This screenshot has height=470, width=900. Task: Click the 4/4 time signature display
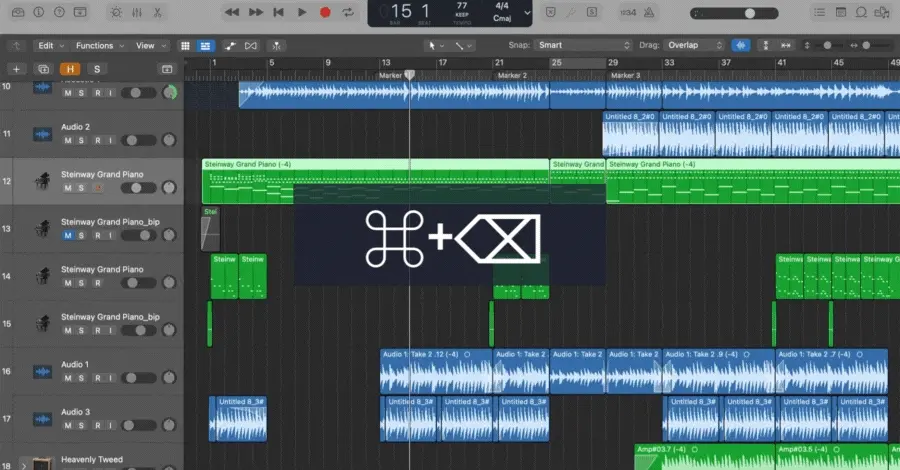click(502, 6)
